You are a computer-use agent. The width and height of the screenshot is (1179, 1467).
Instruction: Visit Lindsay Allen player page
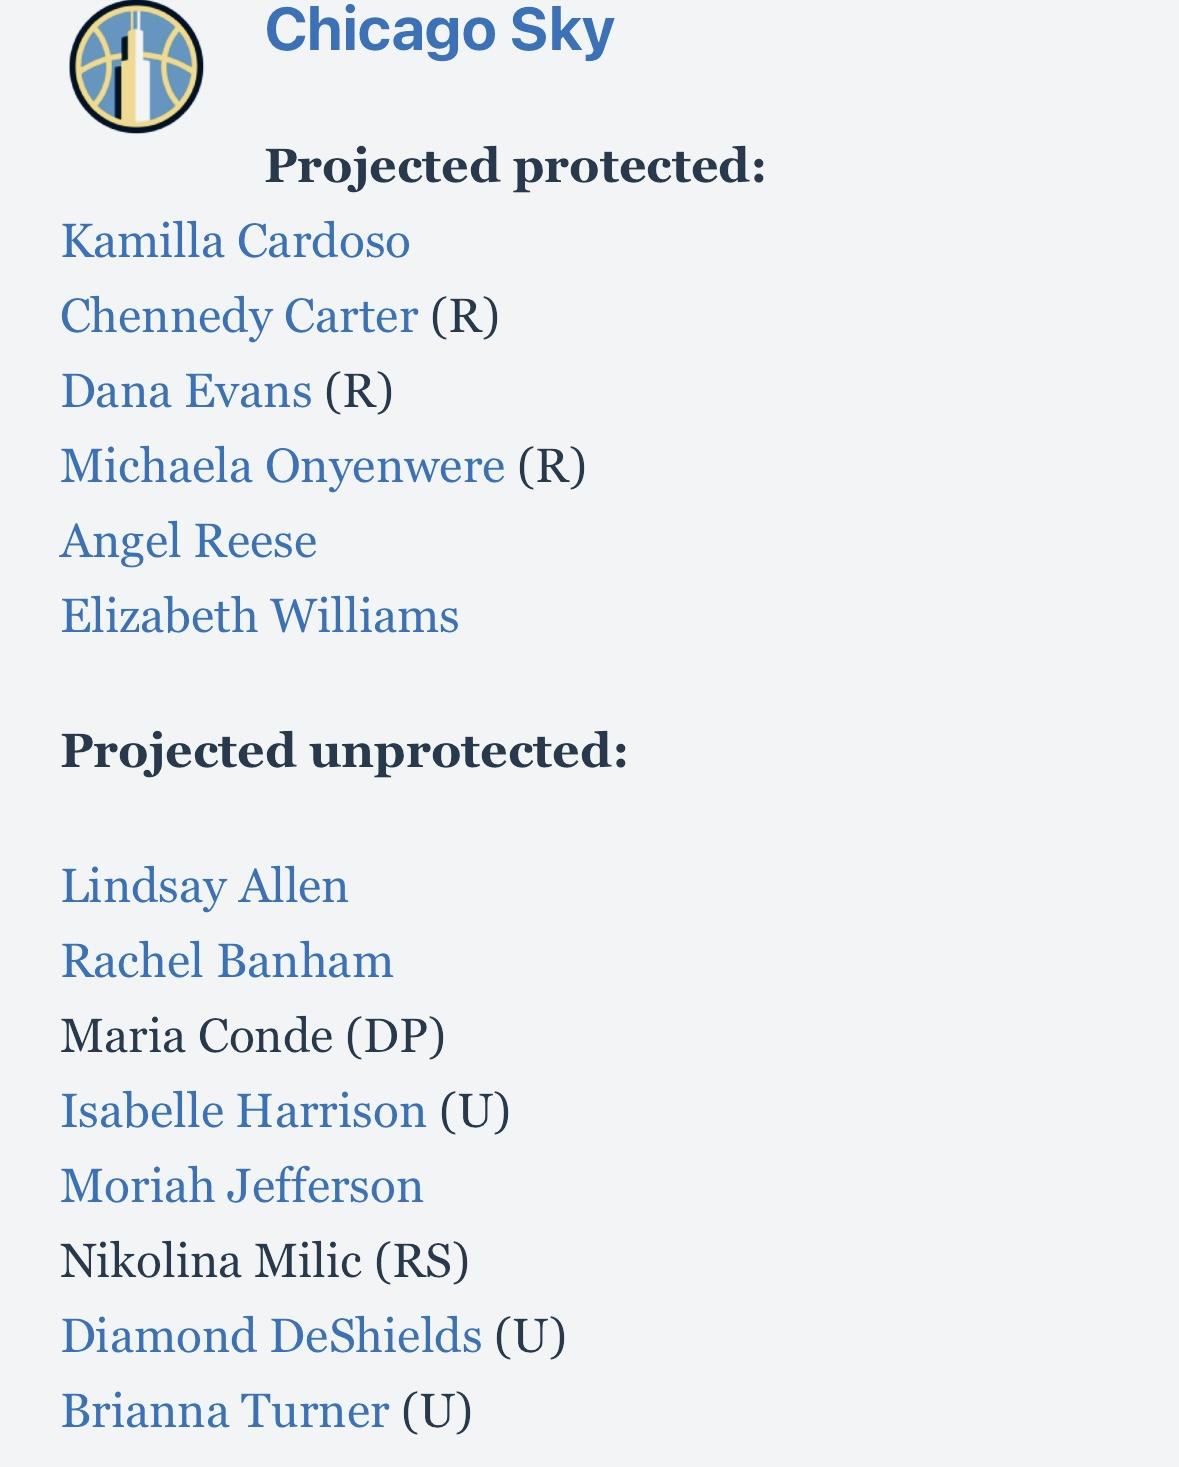[x=205, y=886]
